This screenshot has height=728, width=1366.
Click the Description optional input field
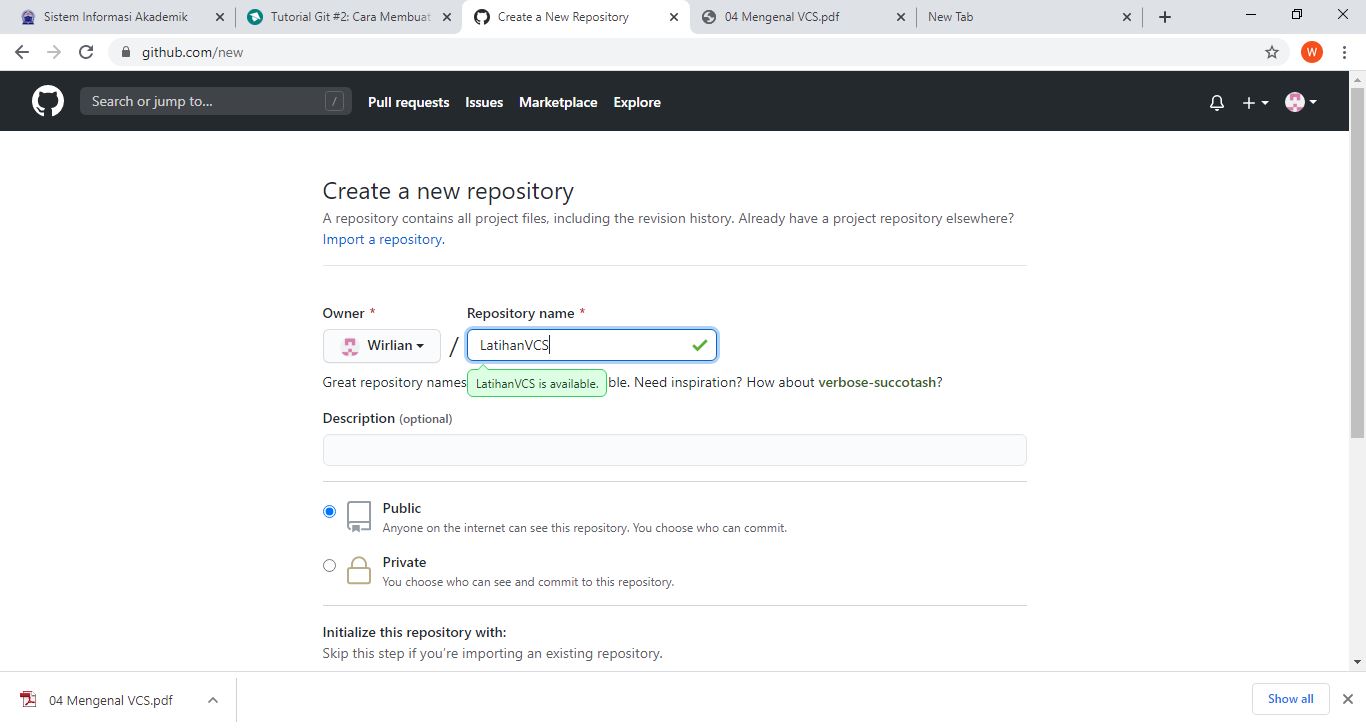coord(674,450)
